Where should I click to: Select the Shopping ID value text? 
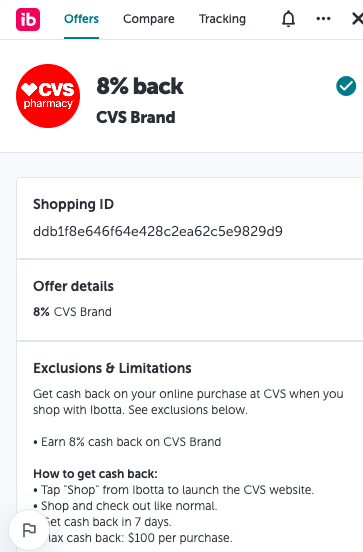click(x=158, y=231)
